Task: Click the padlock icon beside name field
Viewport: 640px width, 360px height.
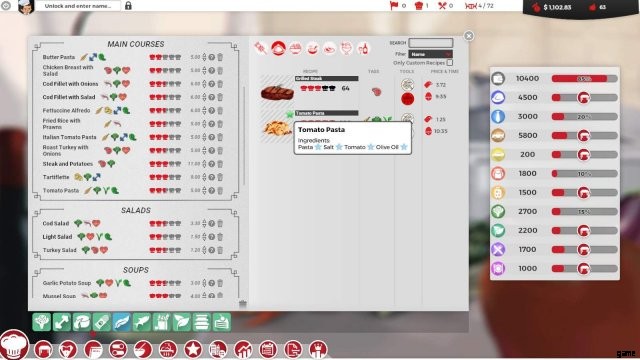Action: (x=128, y=6)
